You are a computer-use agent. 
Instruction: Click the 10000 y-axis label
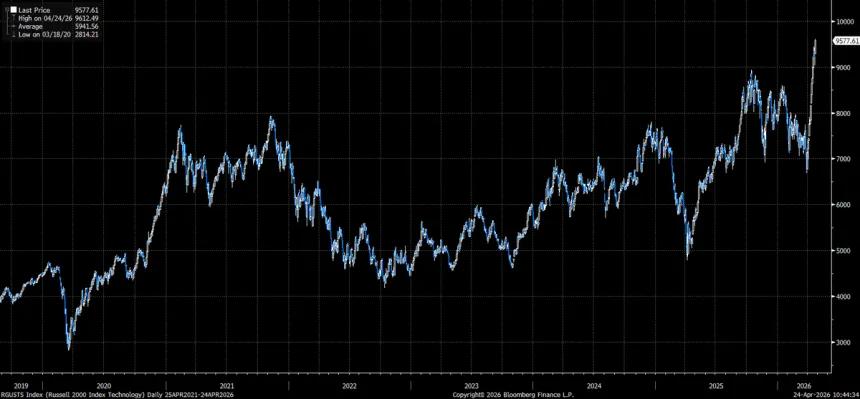(844, 22)
